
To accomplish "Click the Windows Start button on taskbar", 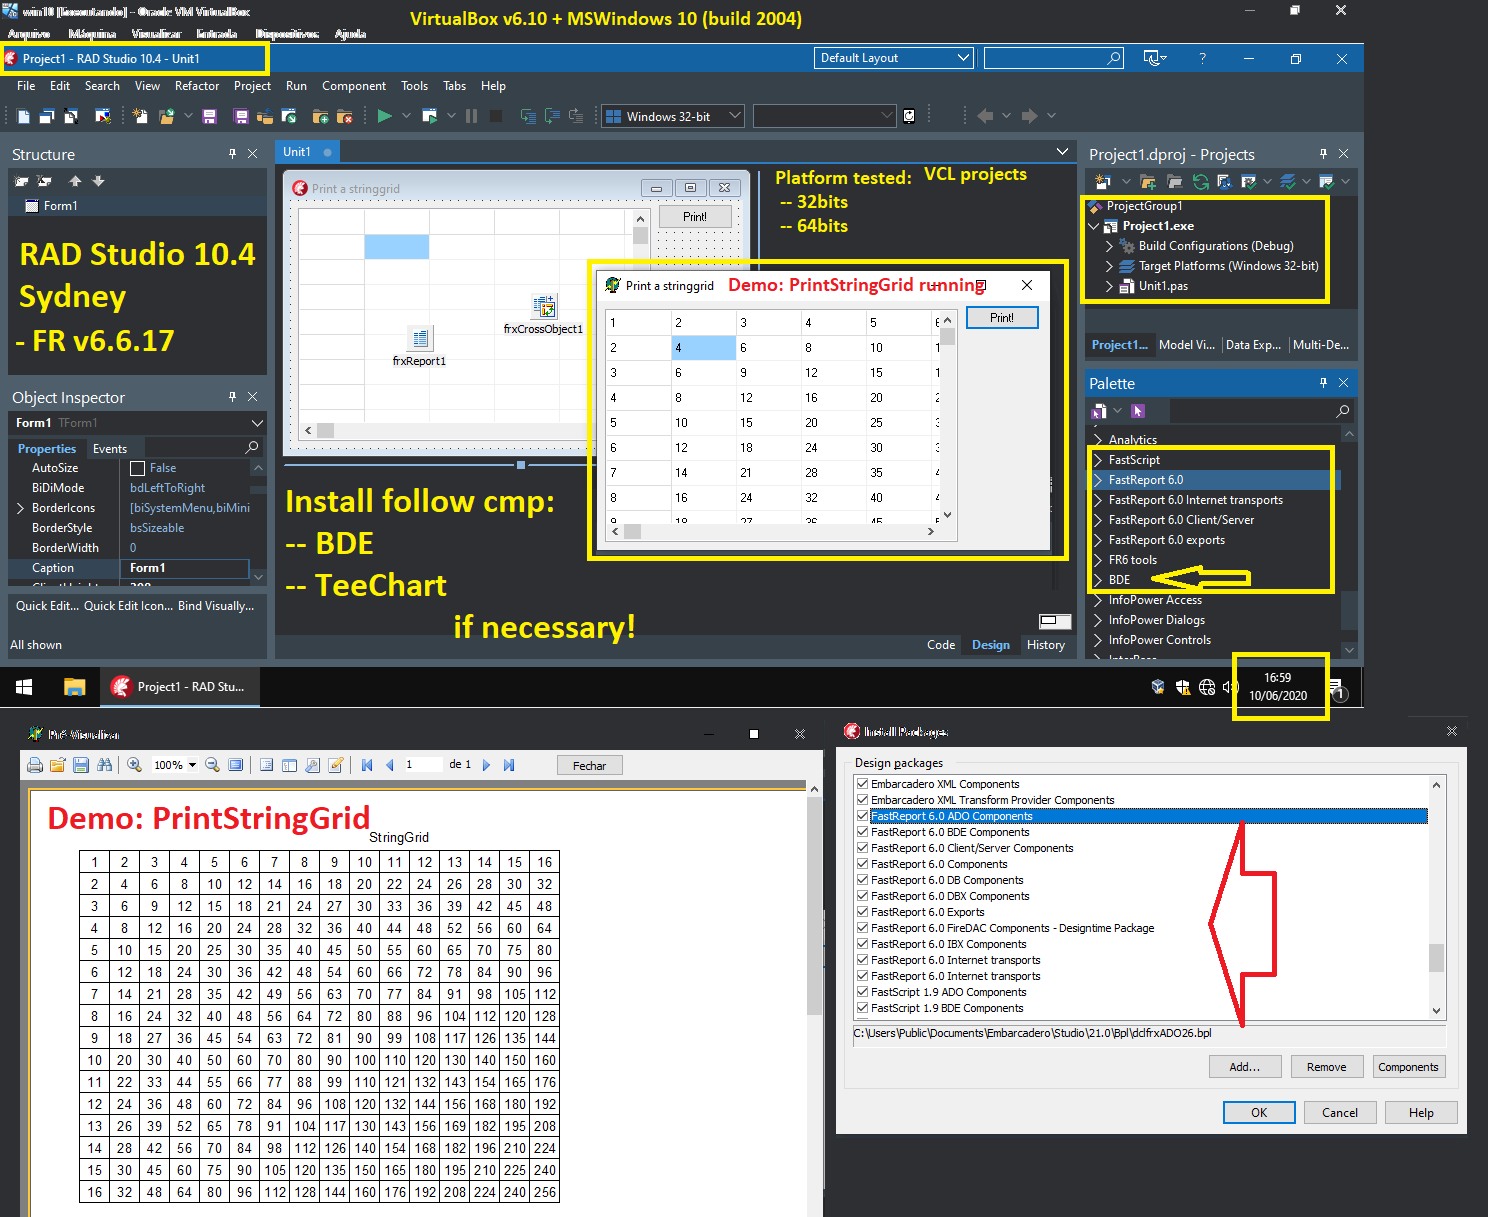I will (24, 686).
